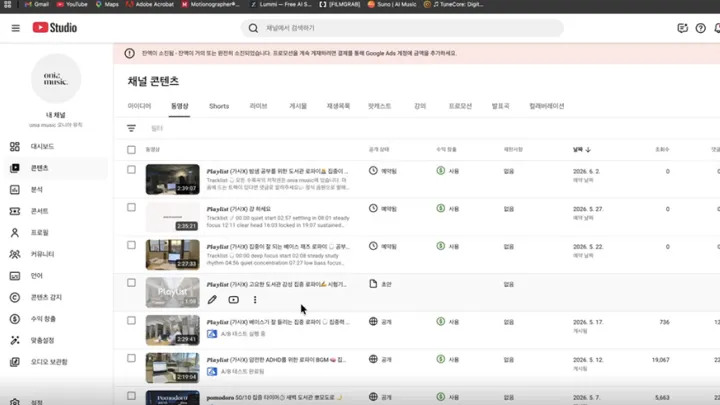Viewport: 720px width, 405px height.
Task: Click the watch-on-YouTube icon on draft row
Action: point(233,300)
